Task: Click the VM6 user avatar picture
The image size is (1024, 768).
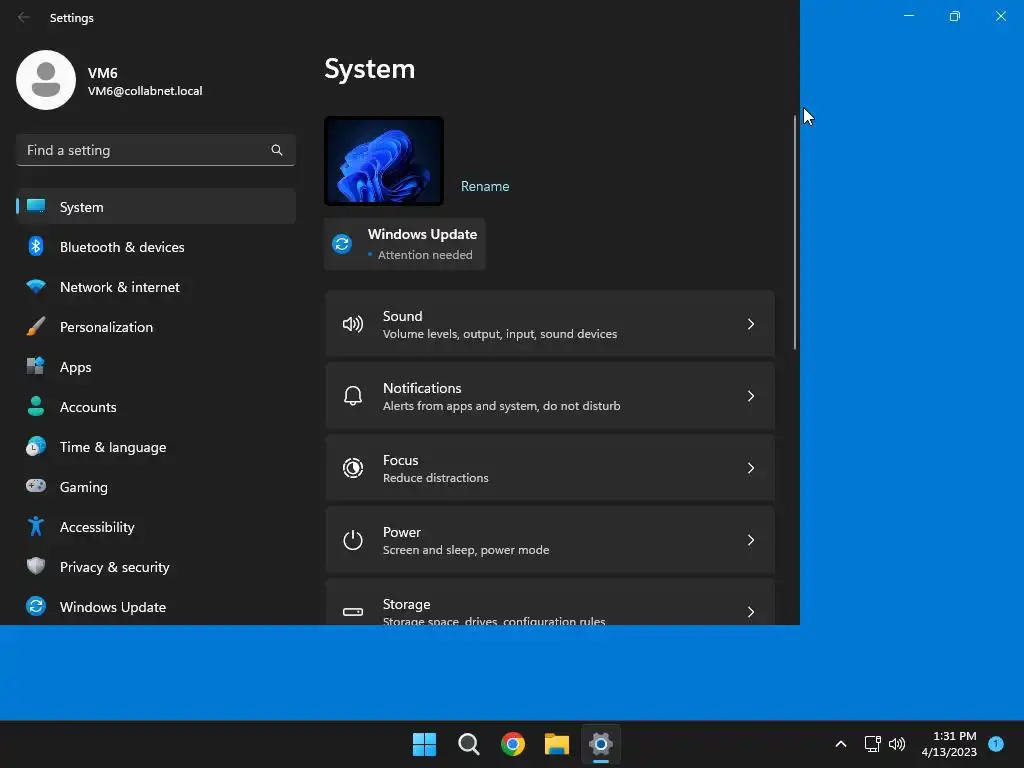Action: click(46, 80)
